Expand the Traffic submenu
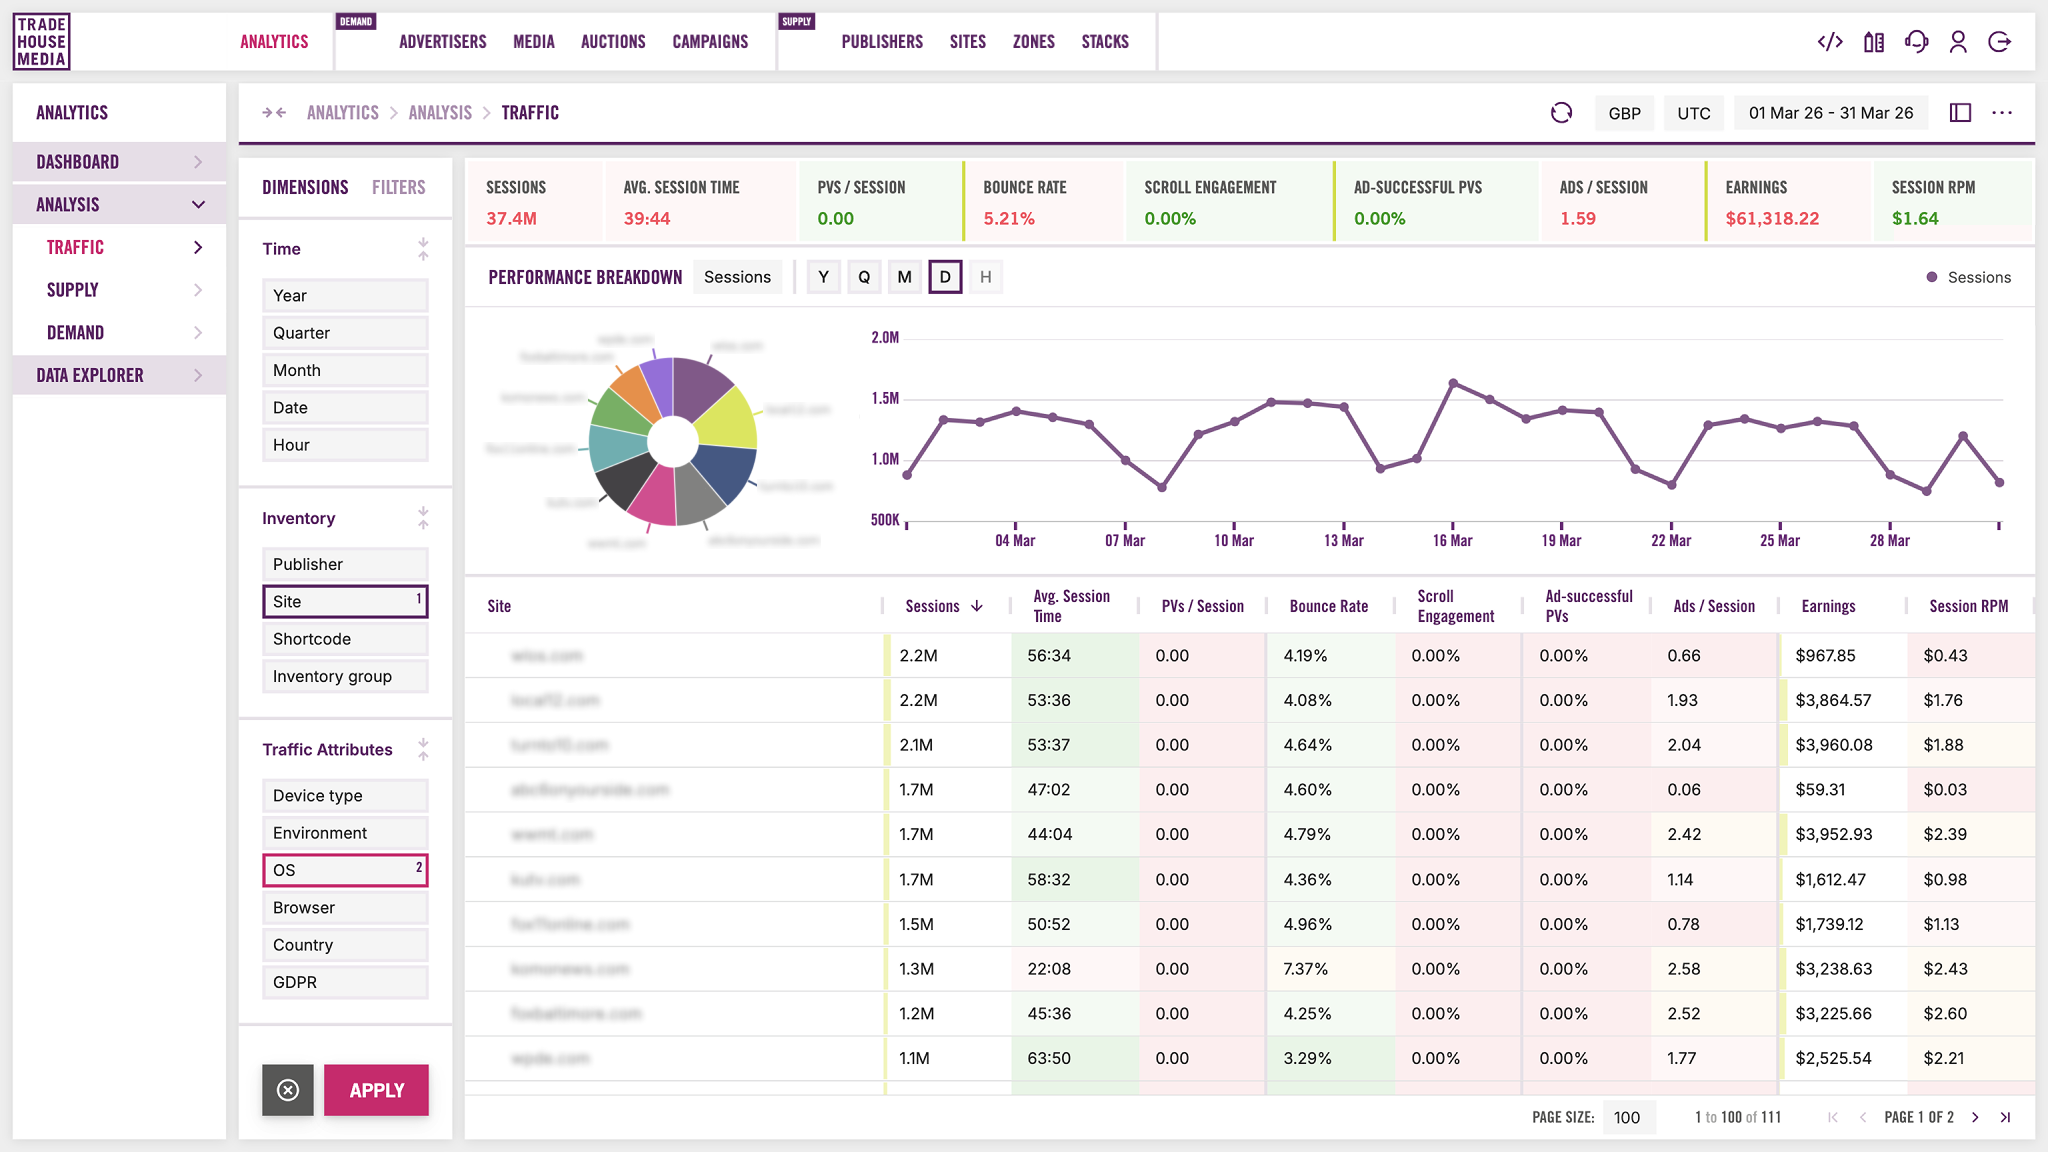The image size is (2048, 1152). (197, 246)
